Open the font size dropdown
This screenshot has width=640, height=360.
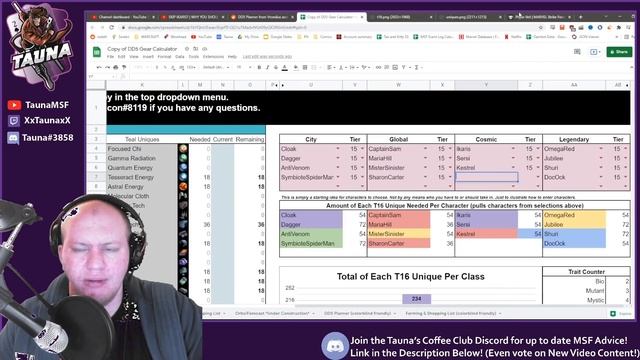pos(244,67)
